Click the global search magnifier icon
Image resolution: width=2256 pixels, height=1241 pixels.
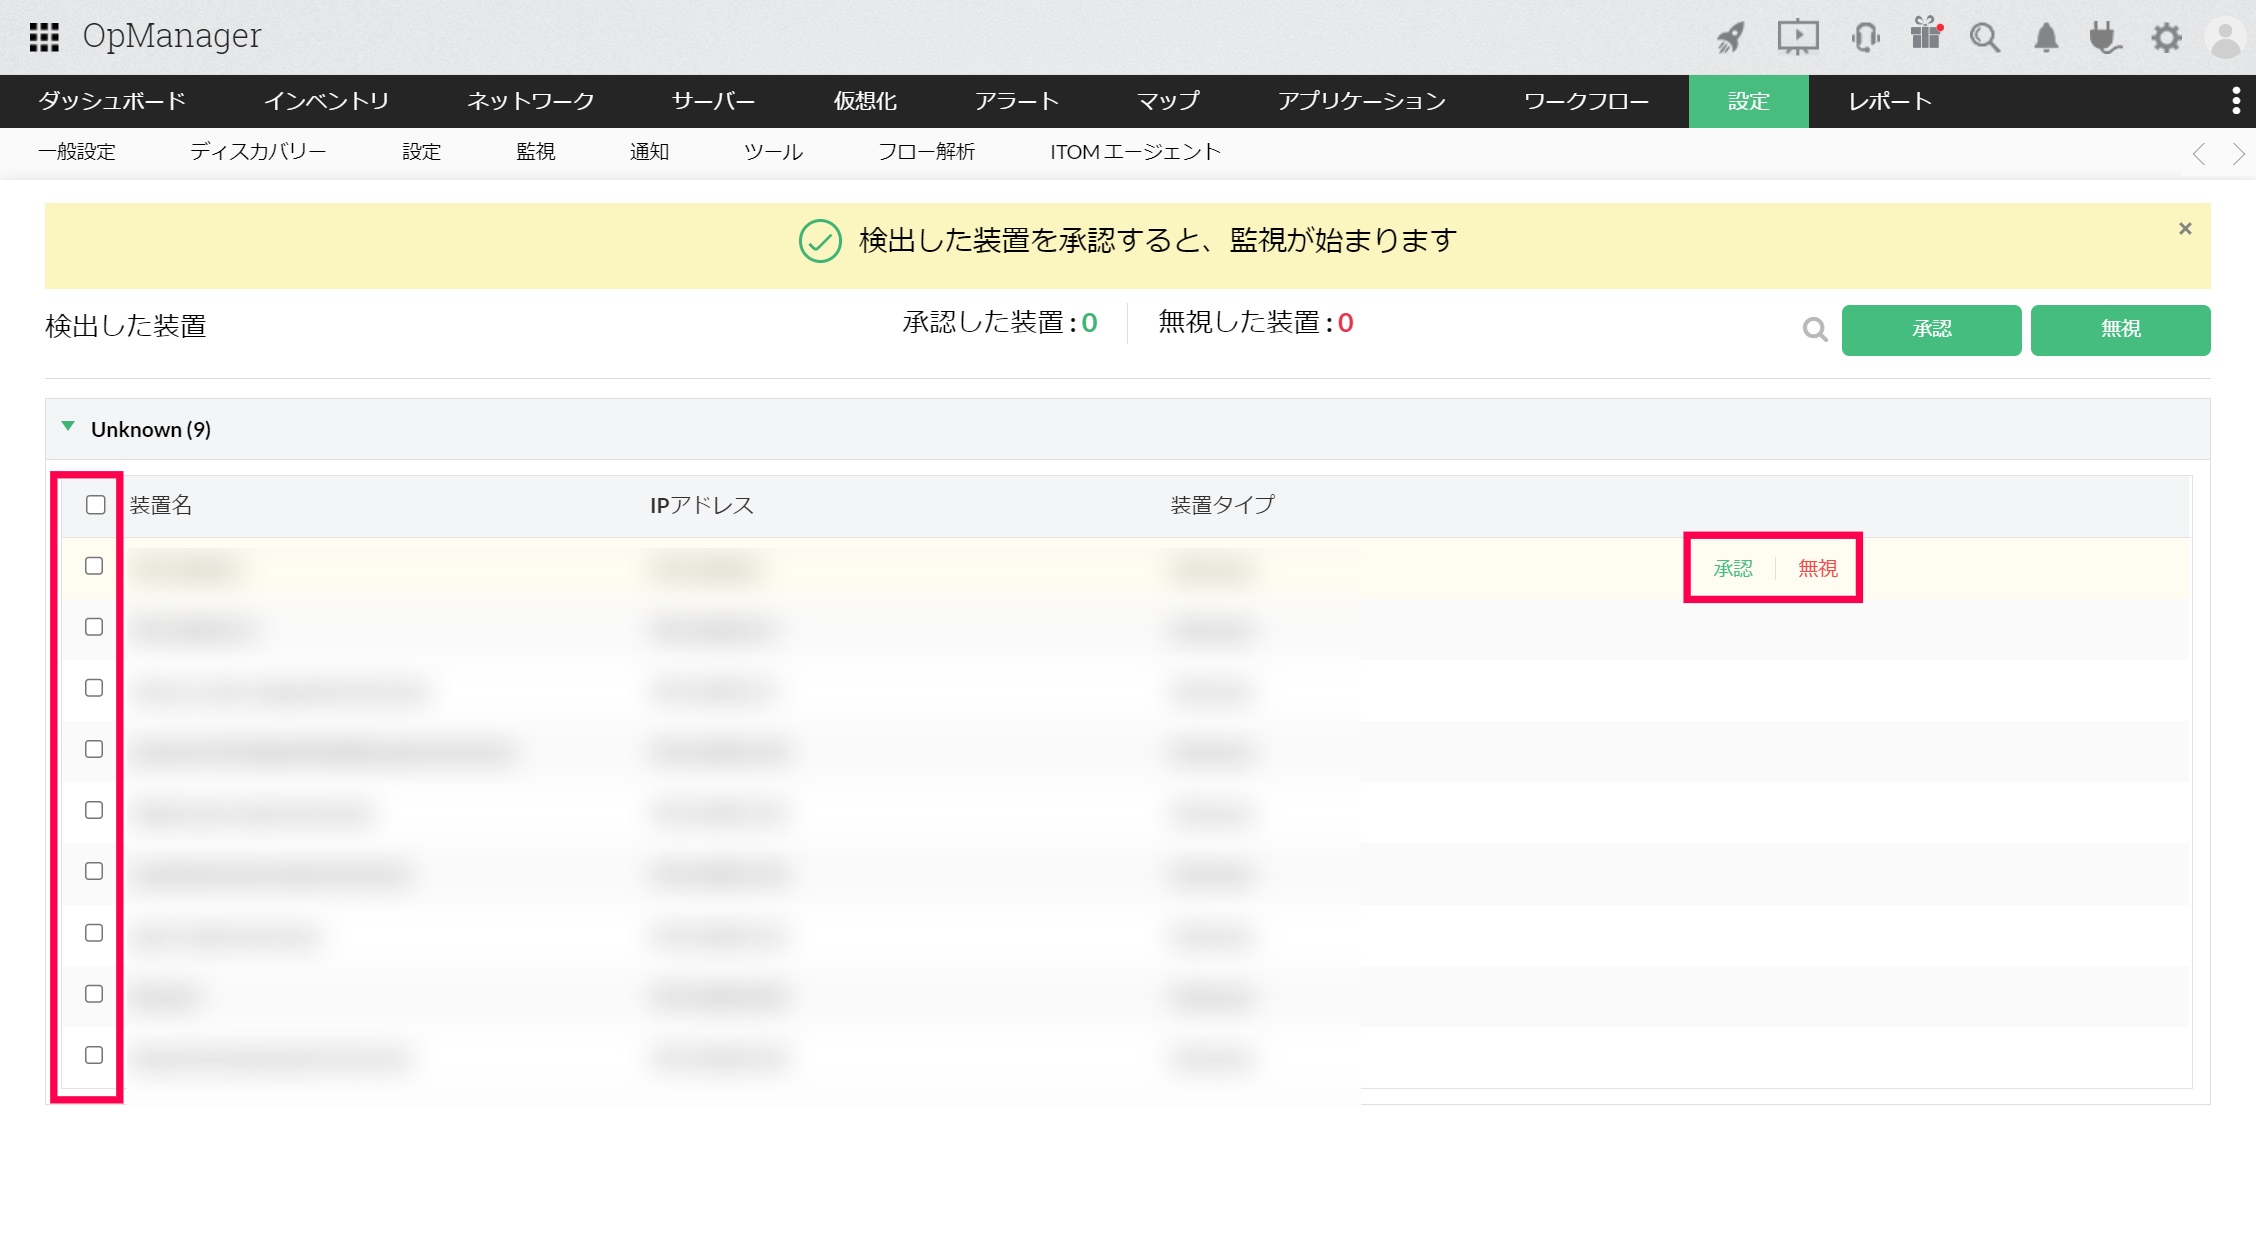(x=1985, y=38)
